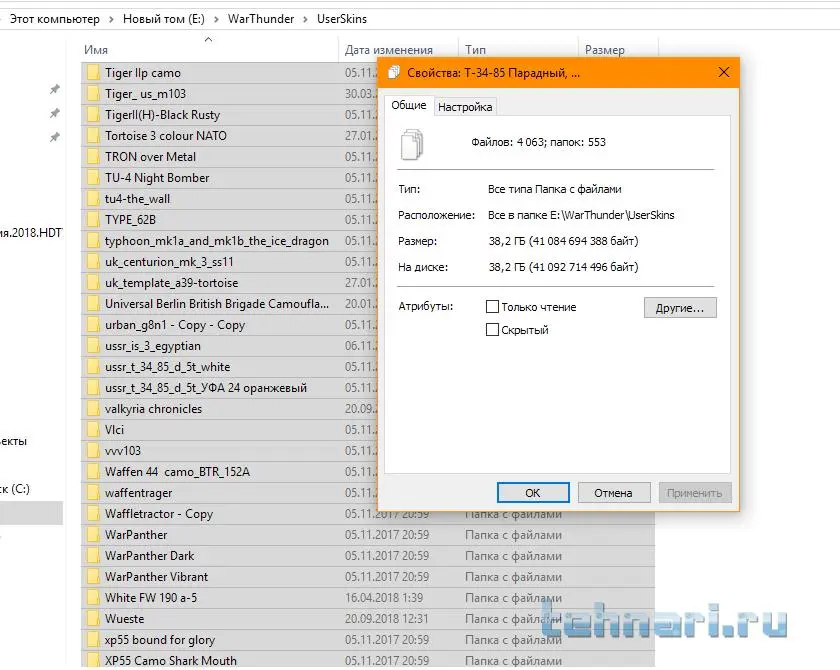This screenshot has width=840, height=670.
Task: Expand chevron after Новый том (E:) breadcrumb
Action: (x=216, y=19)
